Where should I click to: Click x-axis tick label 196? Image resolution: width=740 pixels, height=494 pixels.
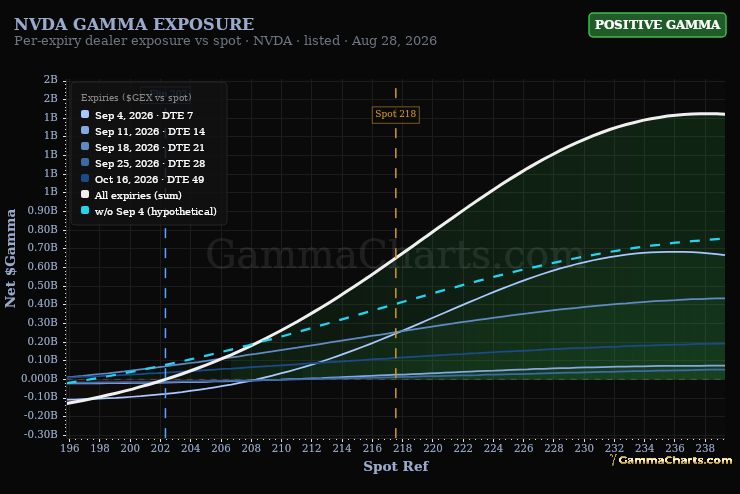[69, 448]
